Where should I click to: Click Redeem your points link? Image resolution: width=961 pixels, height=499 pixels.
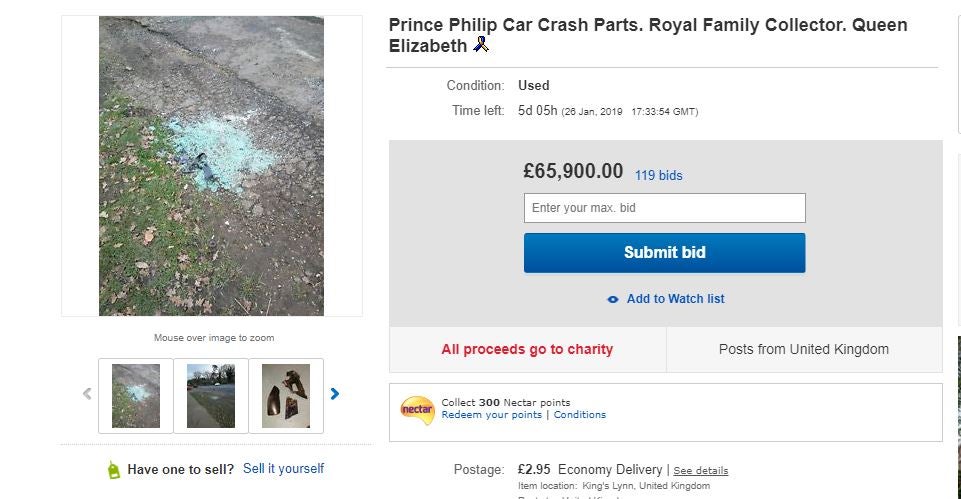(491, 415)
